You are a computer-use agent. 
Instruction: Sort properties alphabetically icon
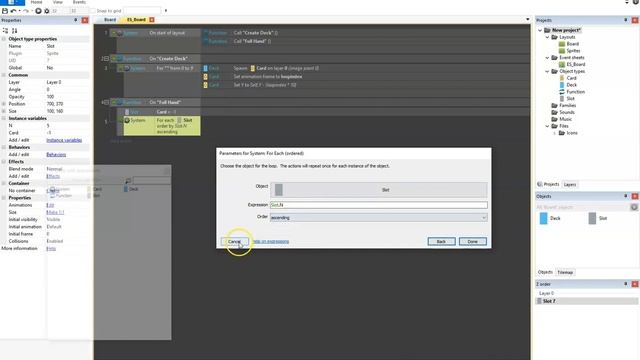click(x=14, y=31)
